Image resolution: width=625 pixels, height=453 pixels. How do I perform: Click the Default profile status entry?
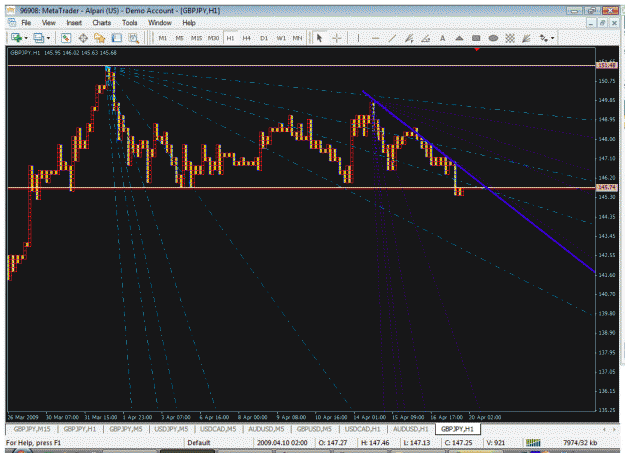coord(199,443)
